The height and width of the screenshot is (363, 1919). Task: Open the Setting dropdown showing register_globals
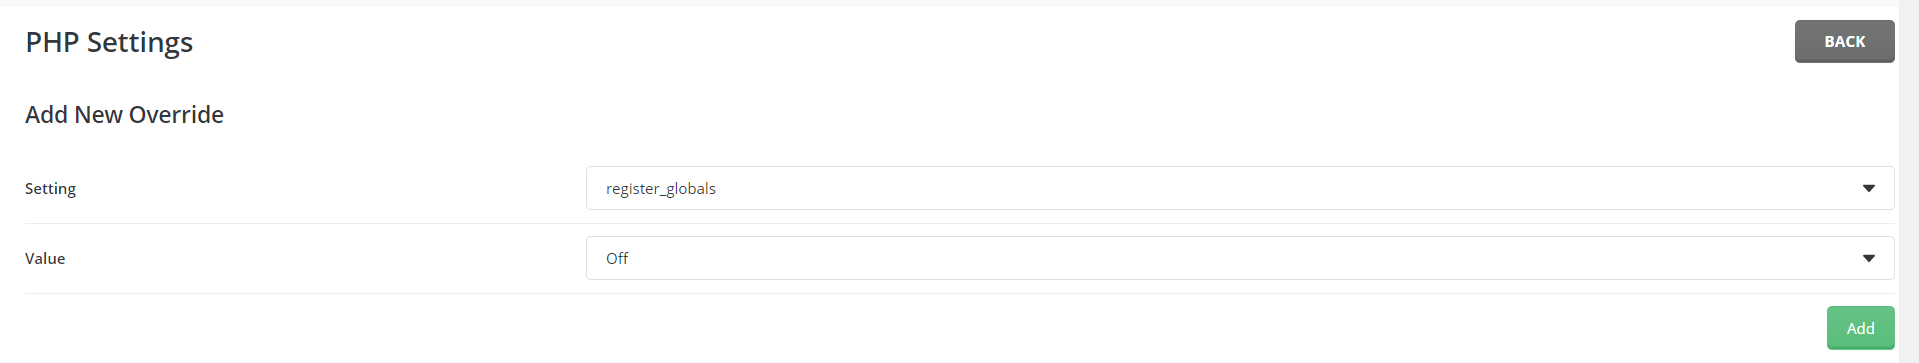(x=1240, y=188)
